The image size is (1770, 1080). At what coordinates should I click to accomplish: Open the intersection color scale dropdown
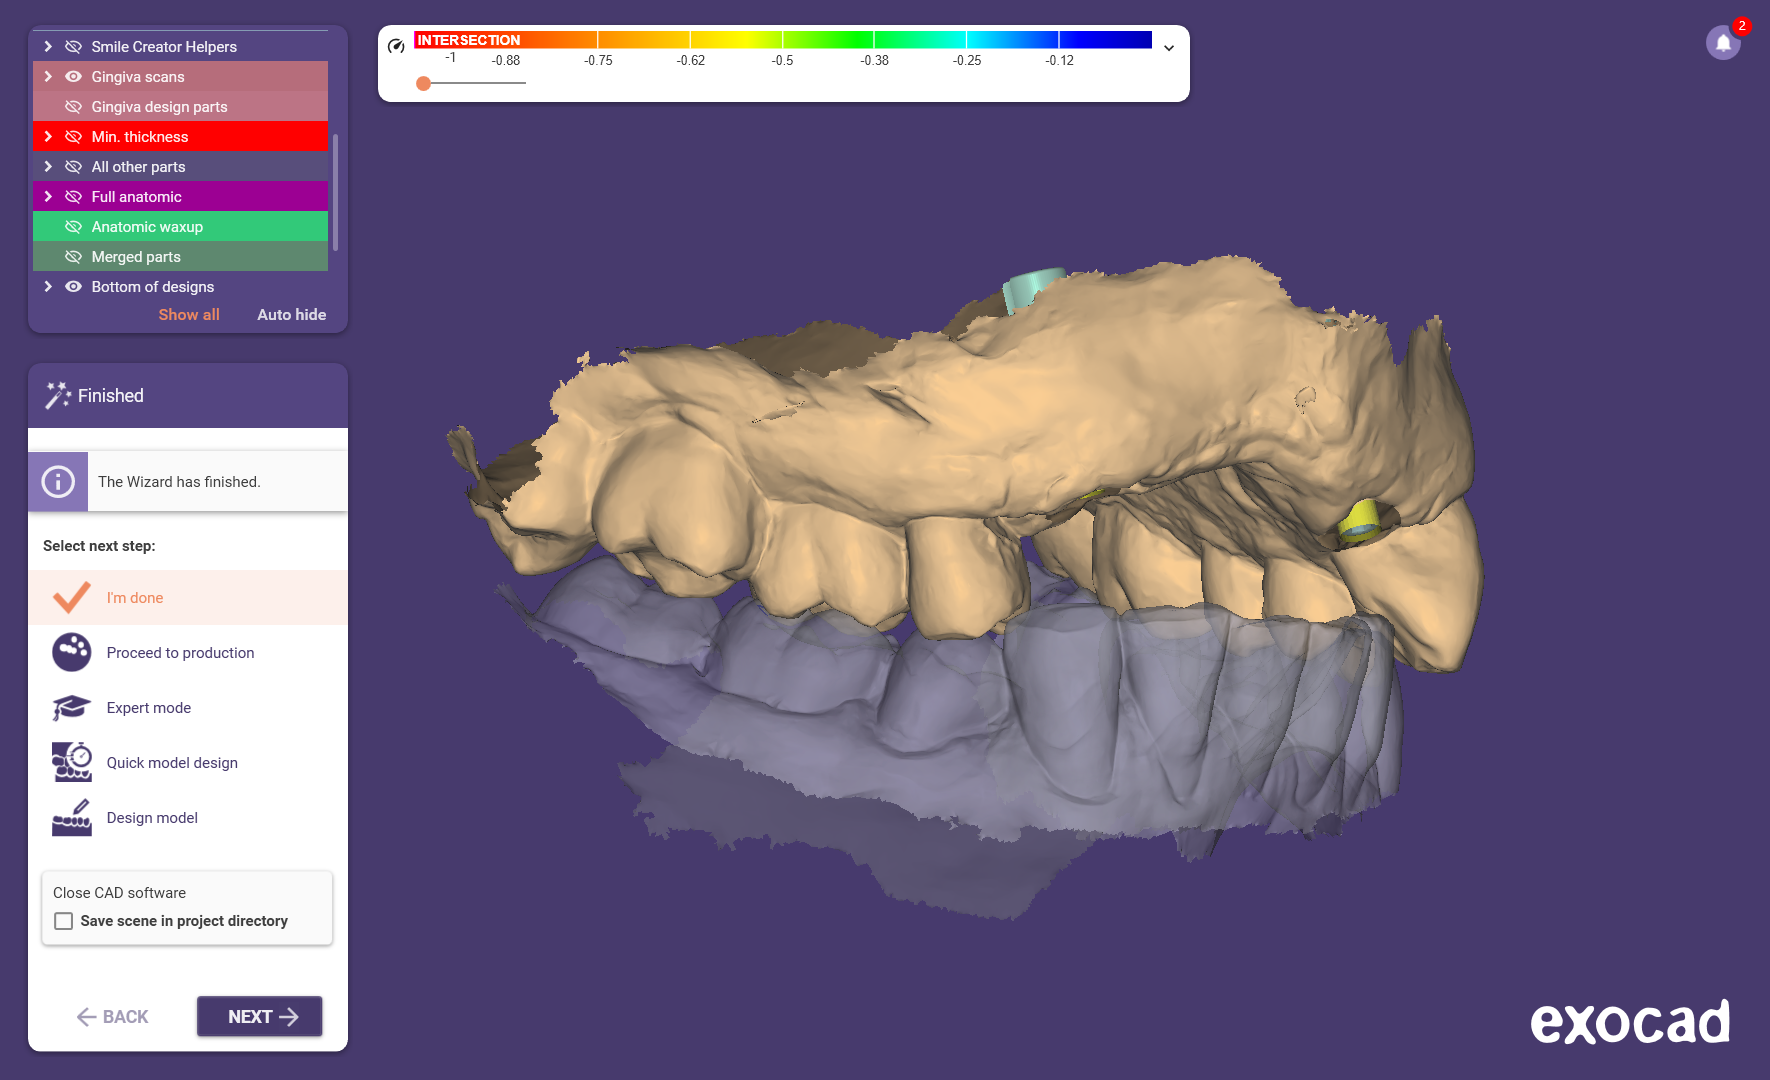click(x=1168, y=48)
